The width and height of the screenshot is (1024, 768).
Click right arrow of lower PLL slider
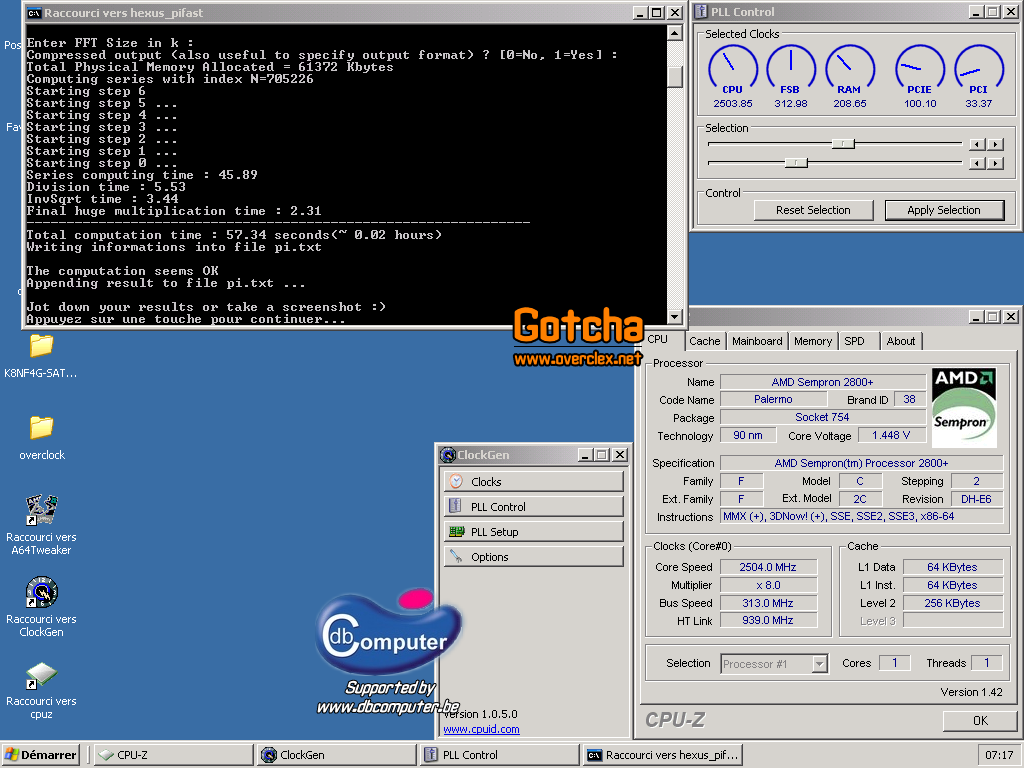coord(995,163)
